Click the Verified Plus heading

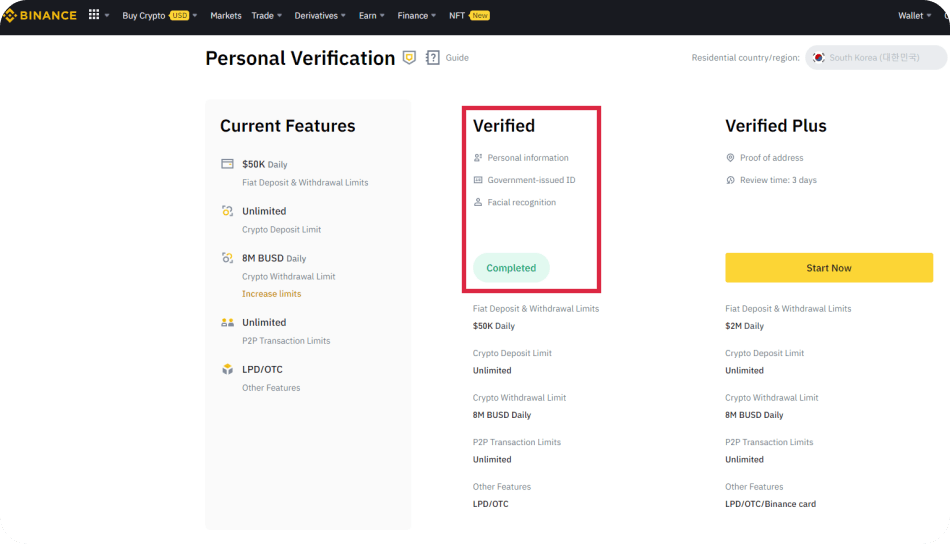point(776,125)
